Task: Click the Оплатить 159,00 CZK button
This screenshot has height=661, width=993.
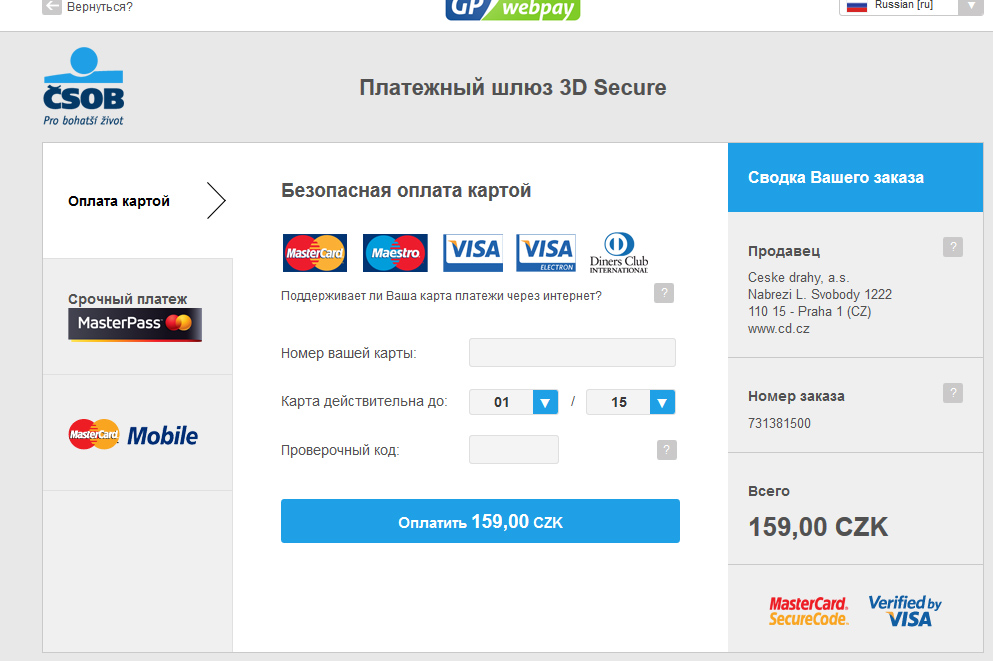Action: click(x=480, y=521)
